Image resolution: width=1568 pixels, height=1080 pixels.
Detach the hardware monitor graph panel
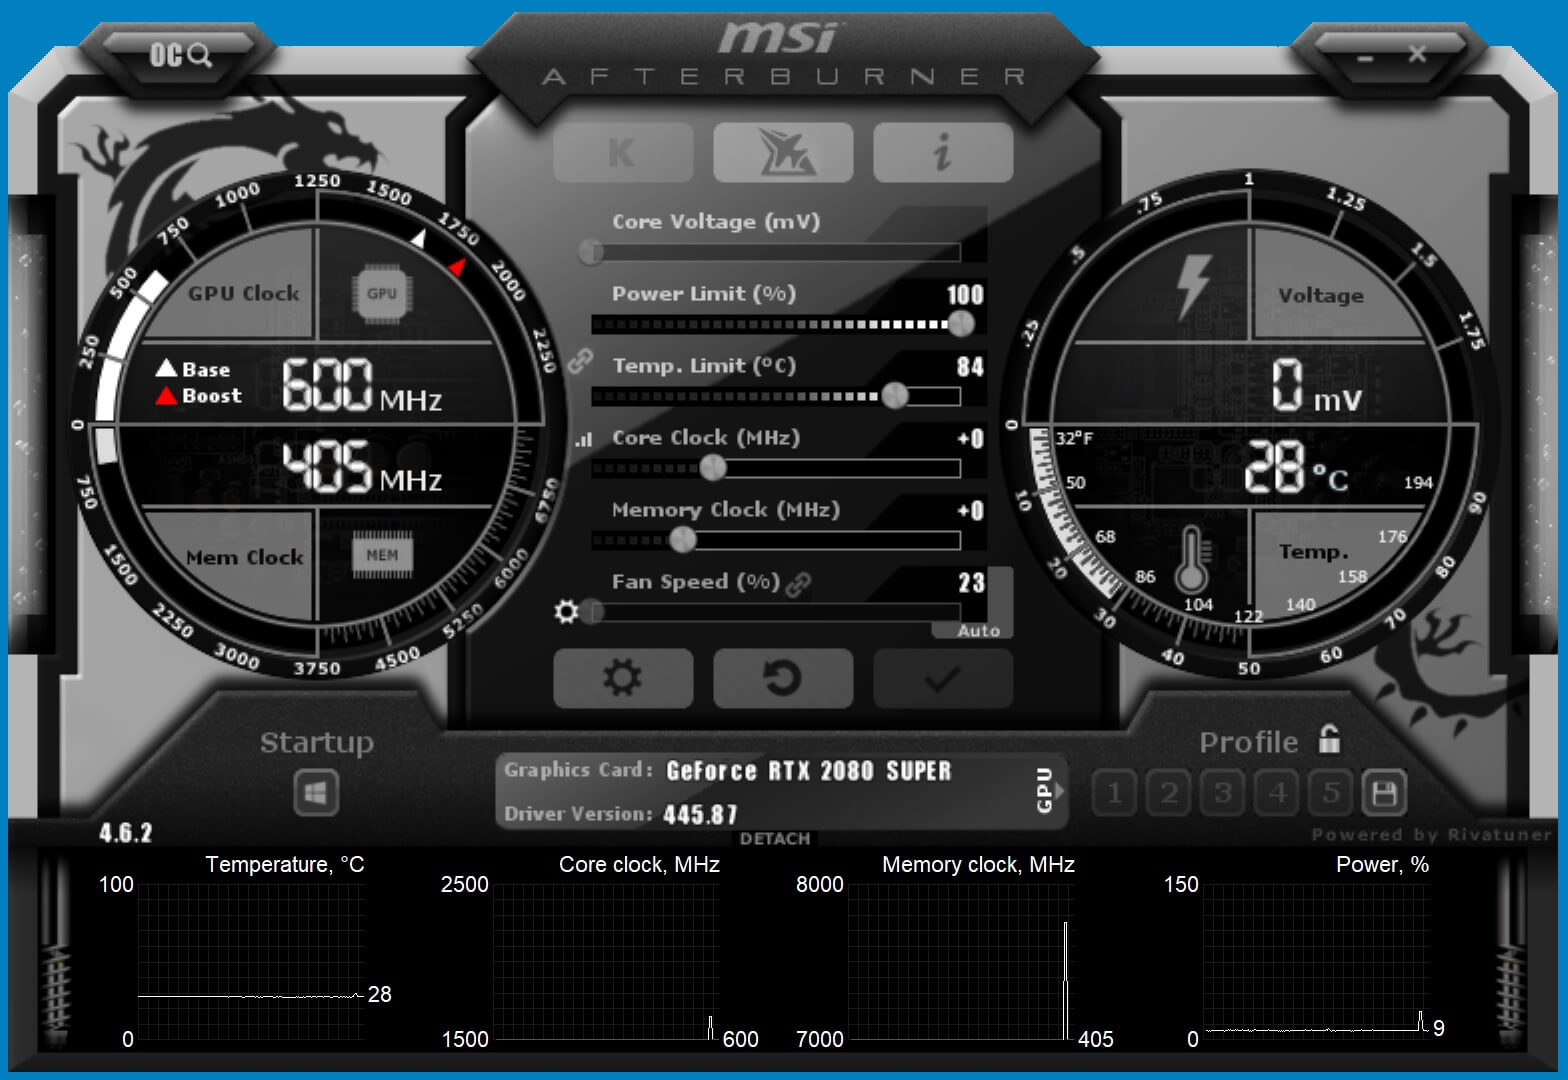[x=775, y=838]
